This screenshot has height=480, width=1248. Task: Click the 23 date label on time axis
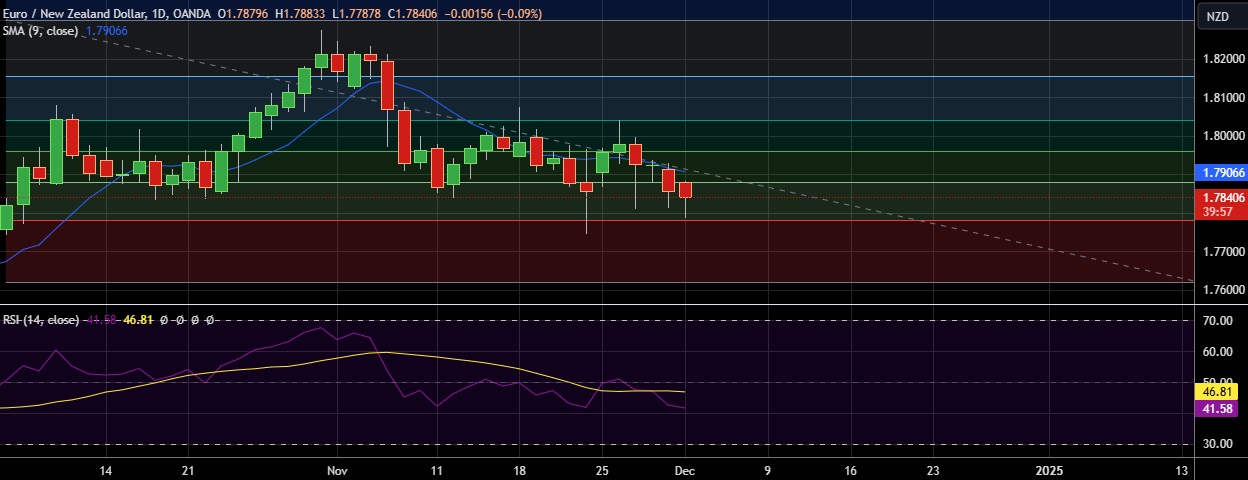coord(934,469)
